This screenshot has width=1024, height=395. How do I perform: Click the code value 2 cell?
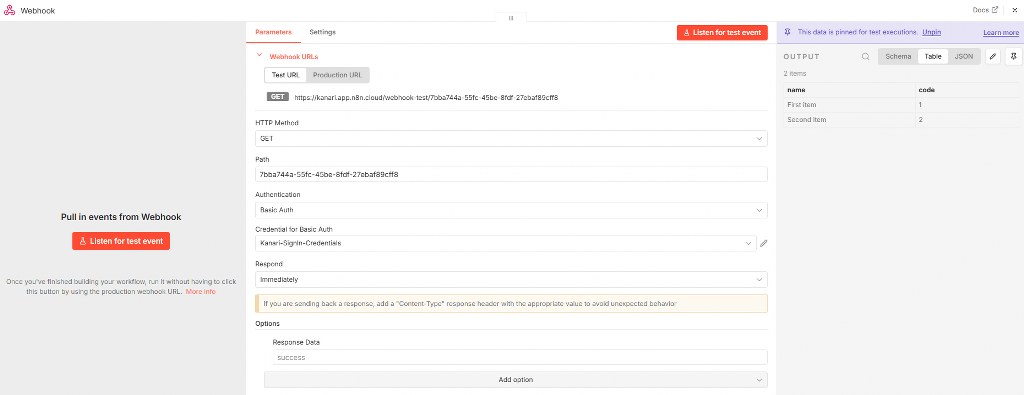(x=967, y=120)
